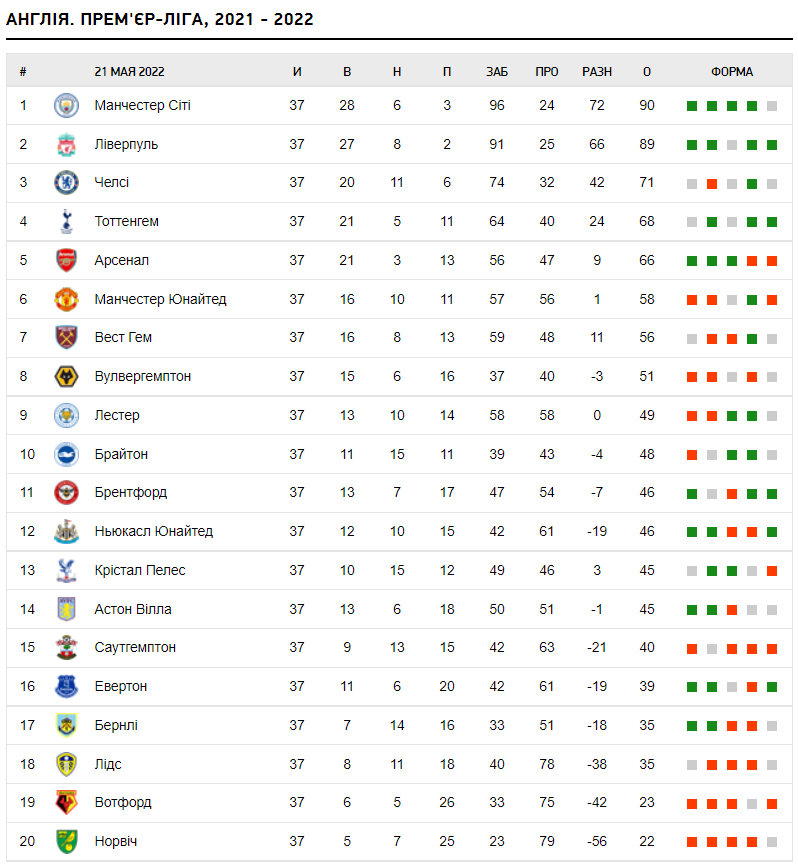Click the gray form square in Liverpool's row
Screen dimensions: 798x866
(x=732, y=145)
